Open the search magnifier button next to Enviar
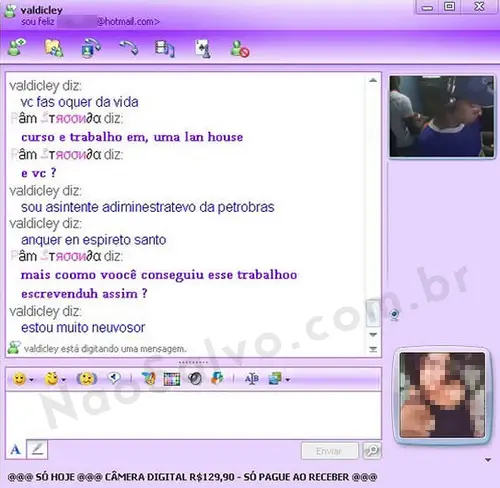Image resolution: width=500 pixels, height=488 pixels. point(372,451)
